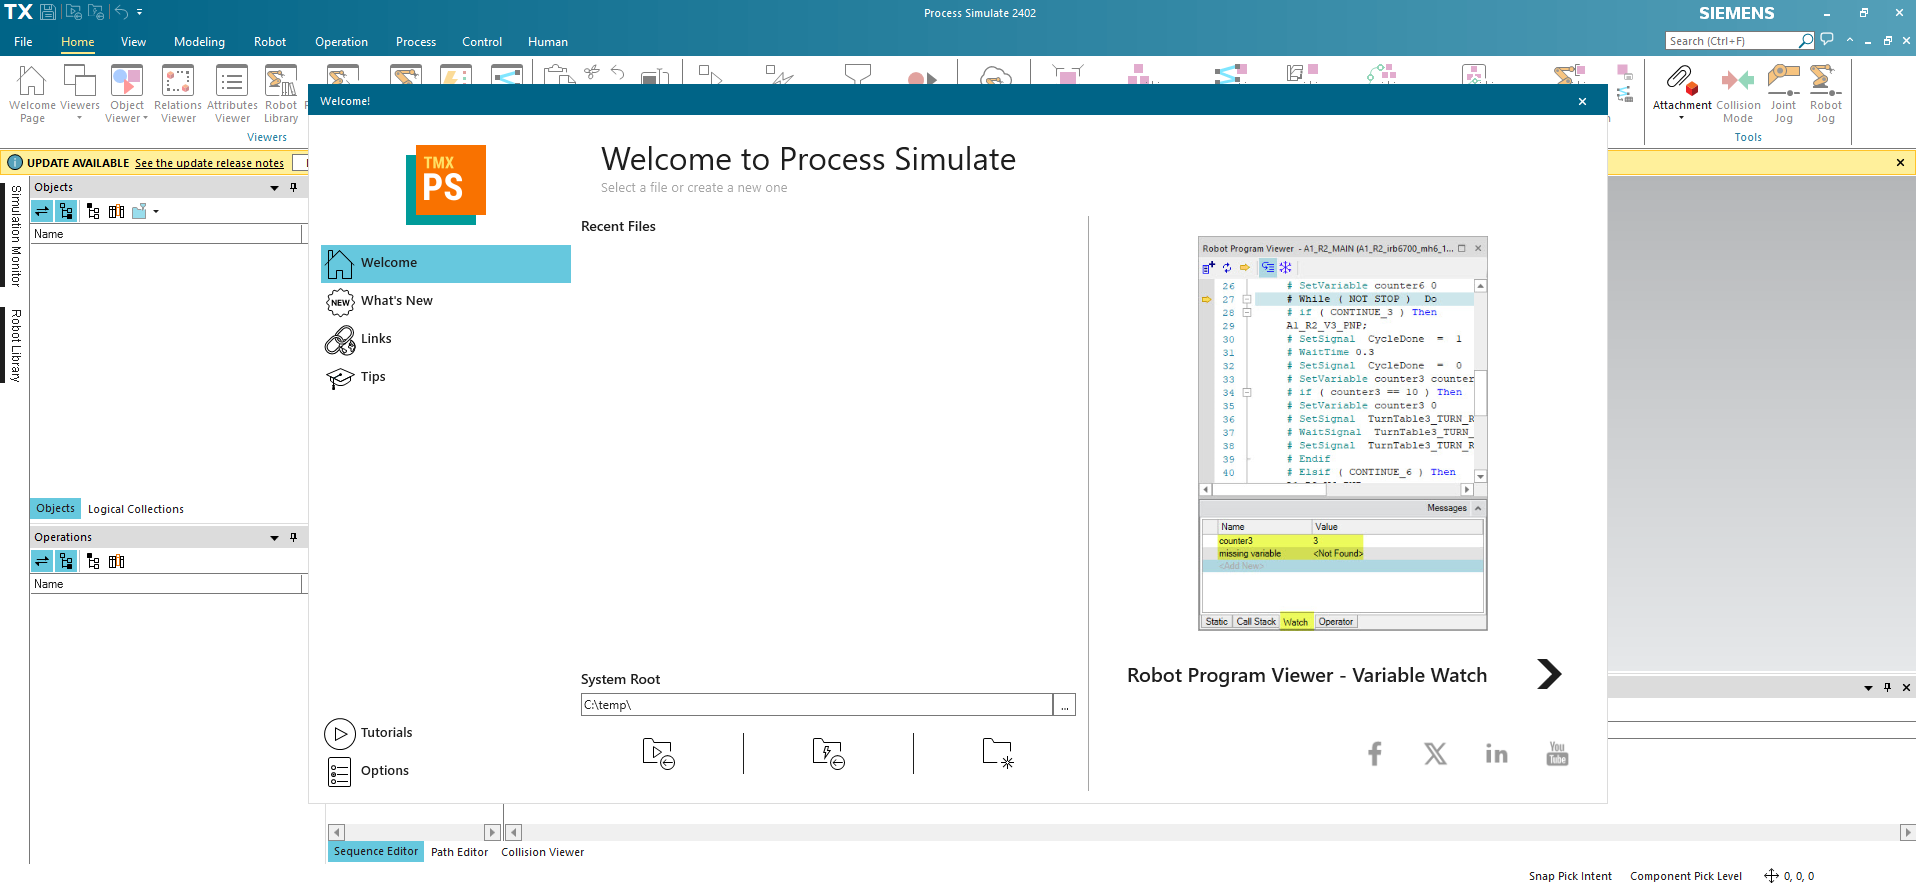
Task: Open See the update release notes link
Action: 209,163
